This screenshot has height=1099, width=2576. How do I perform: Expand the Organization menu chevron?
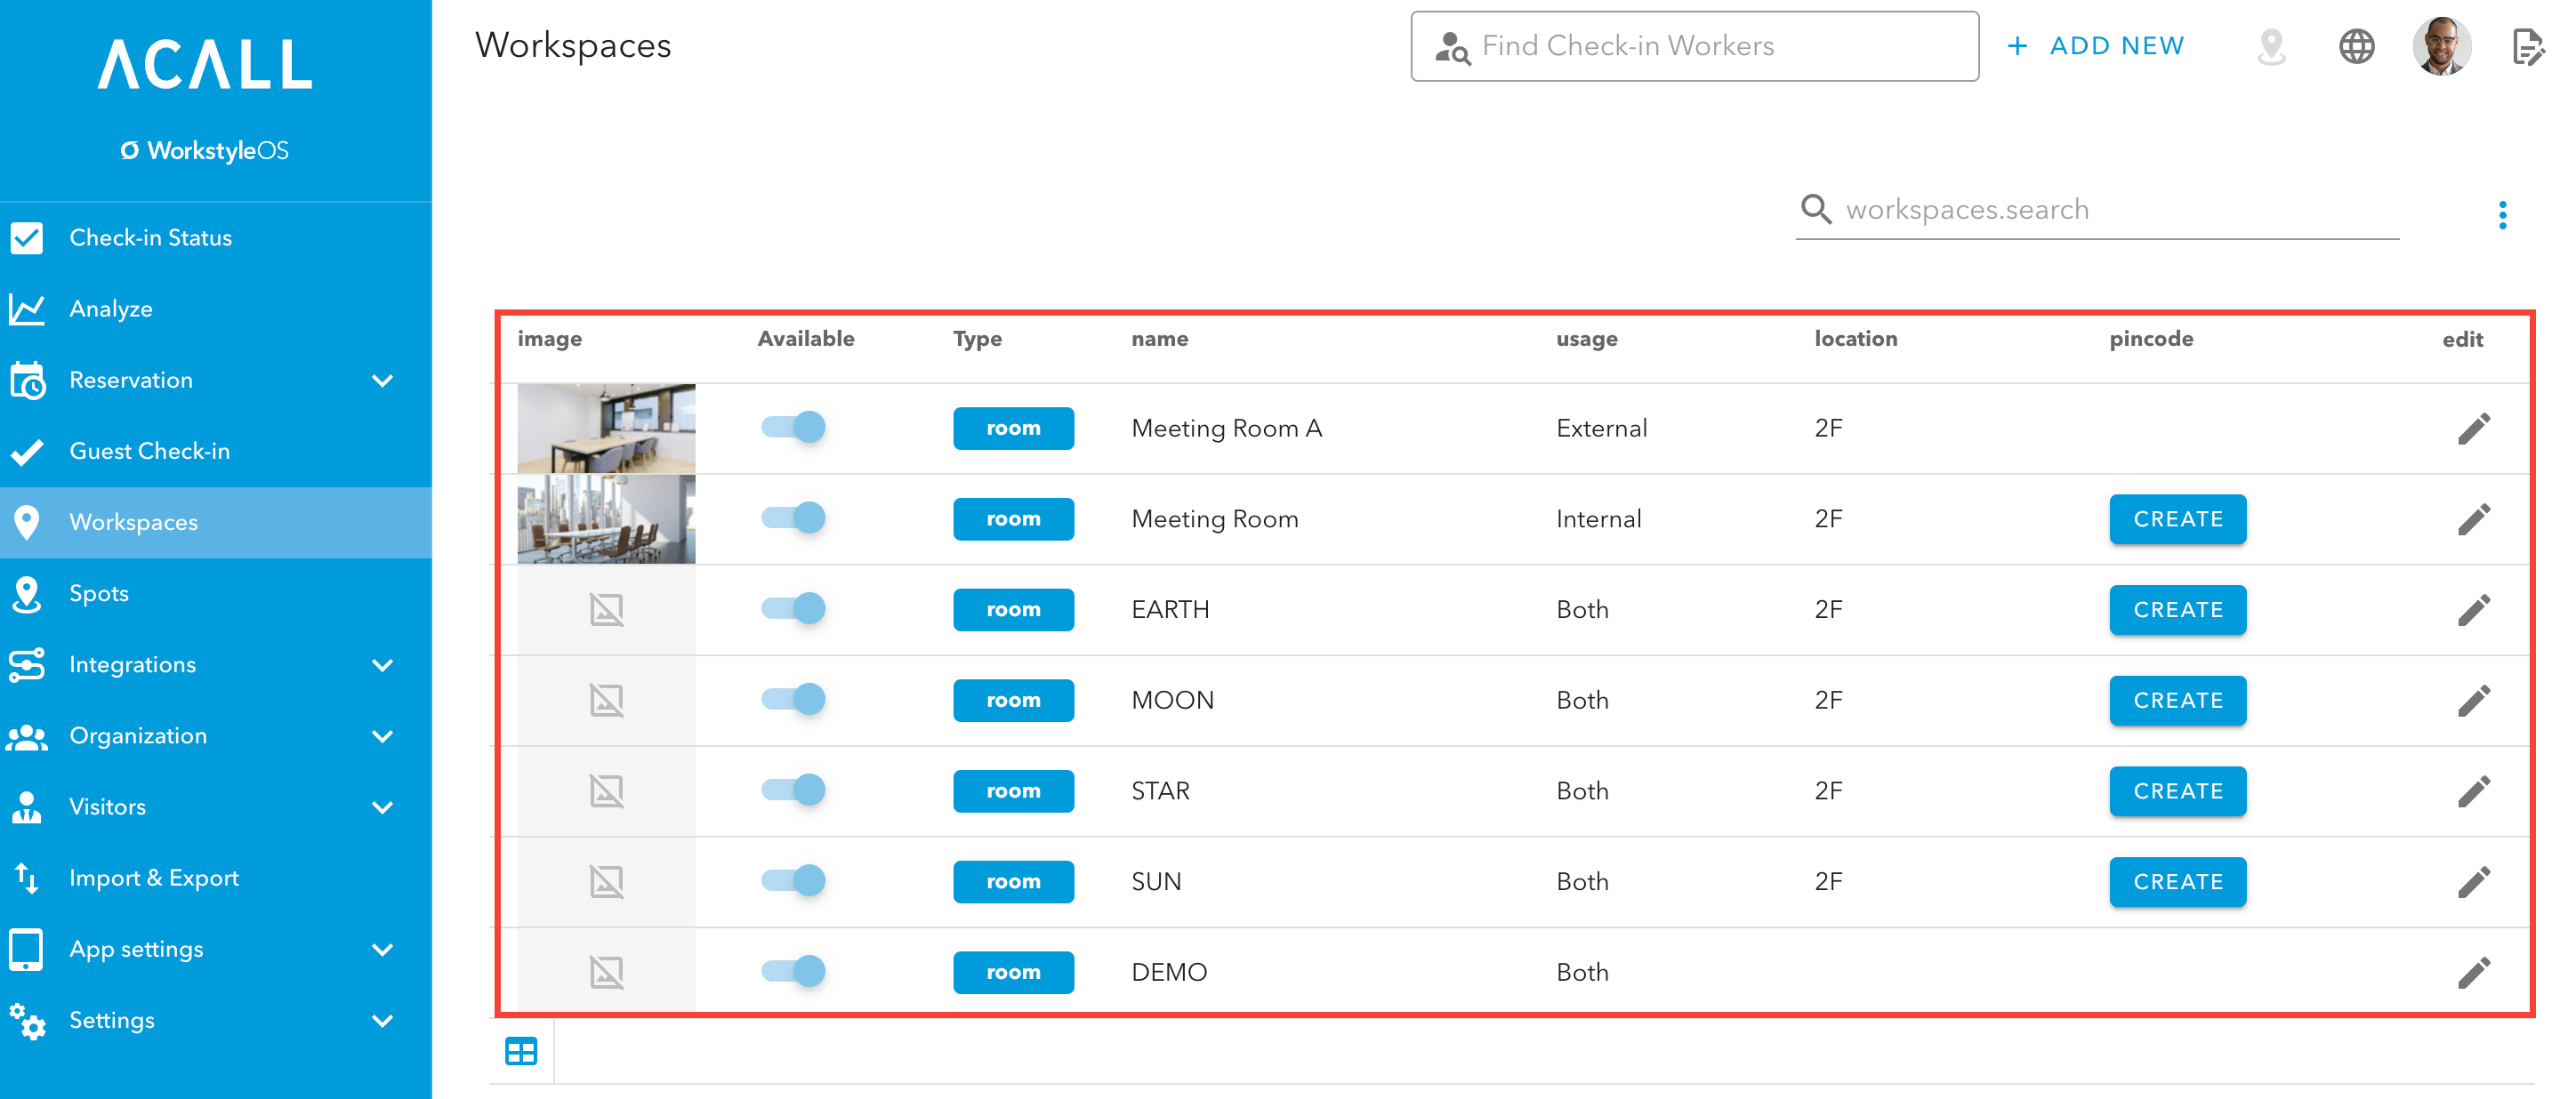[x=382, y=737]
